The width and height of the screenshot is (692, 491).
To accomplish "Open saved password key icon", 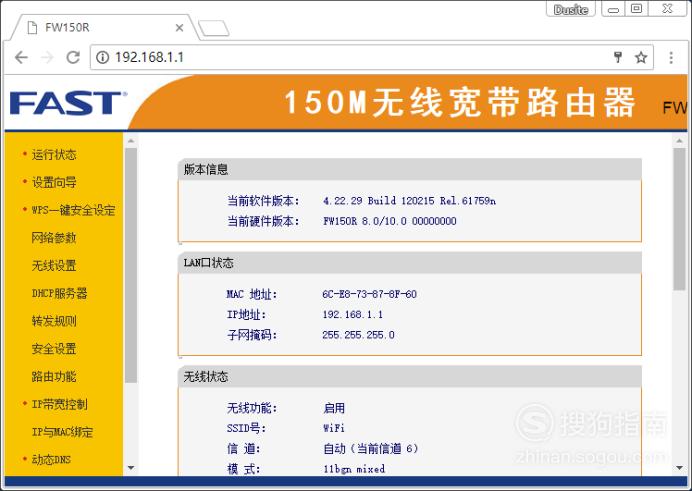I will pos(618,57).
